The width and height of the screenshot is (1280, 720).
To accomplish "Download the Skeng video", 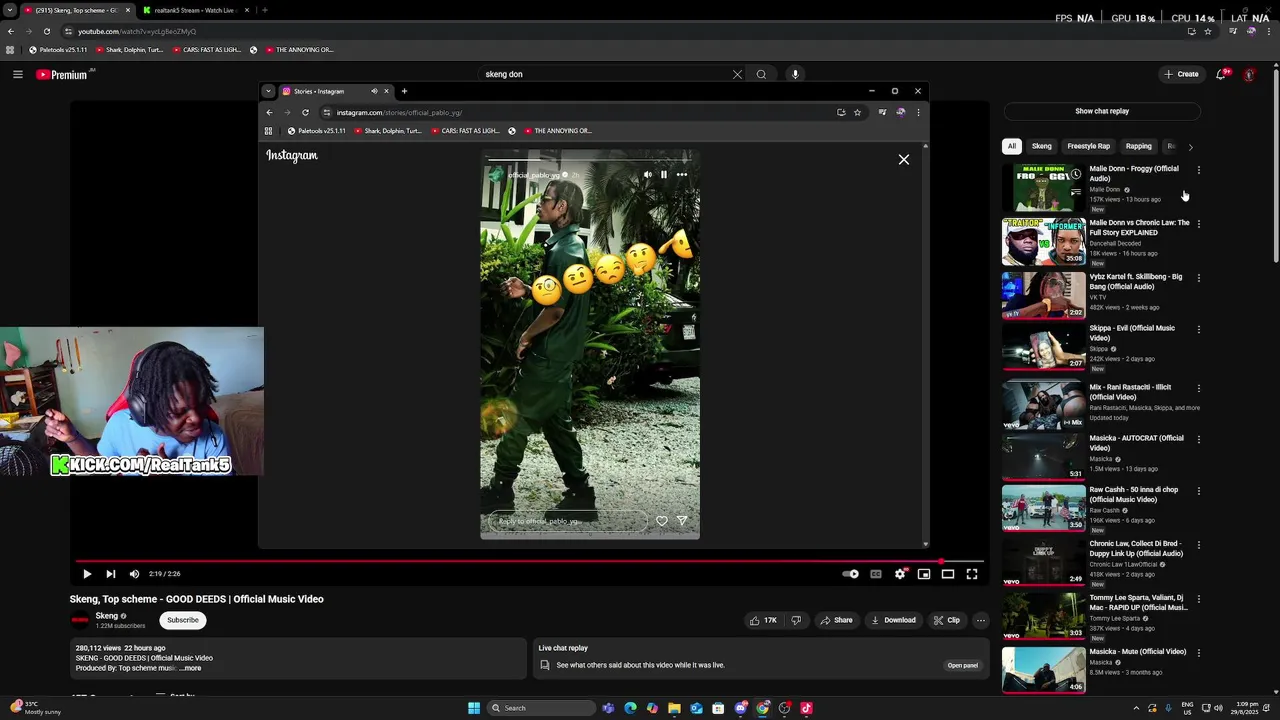I will pos(893,620).
